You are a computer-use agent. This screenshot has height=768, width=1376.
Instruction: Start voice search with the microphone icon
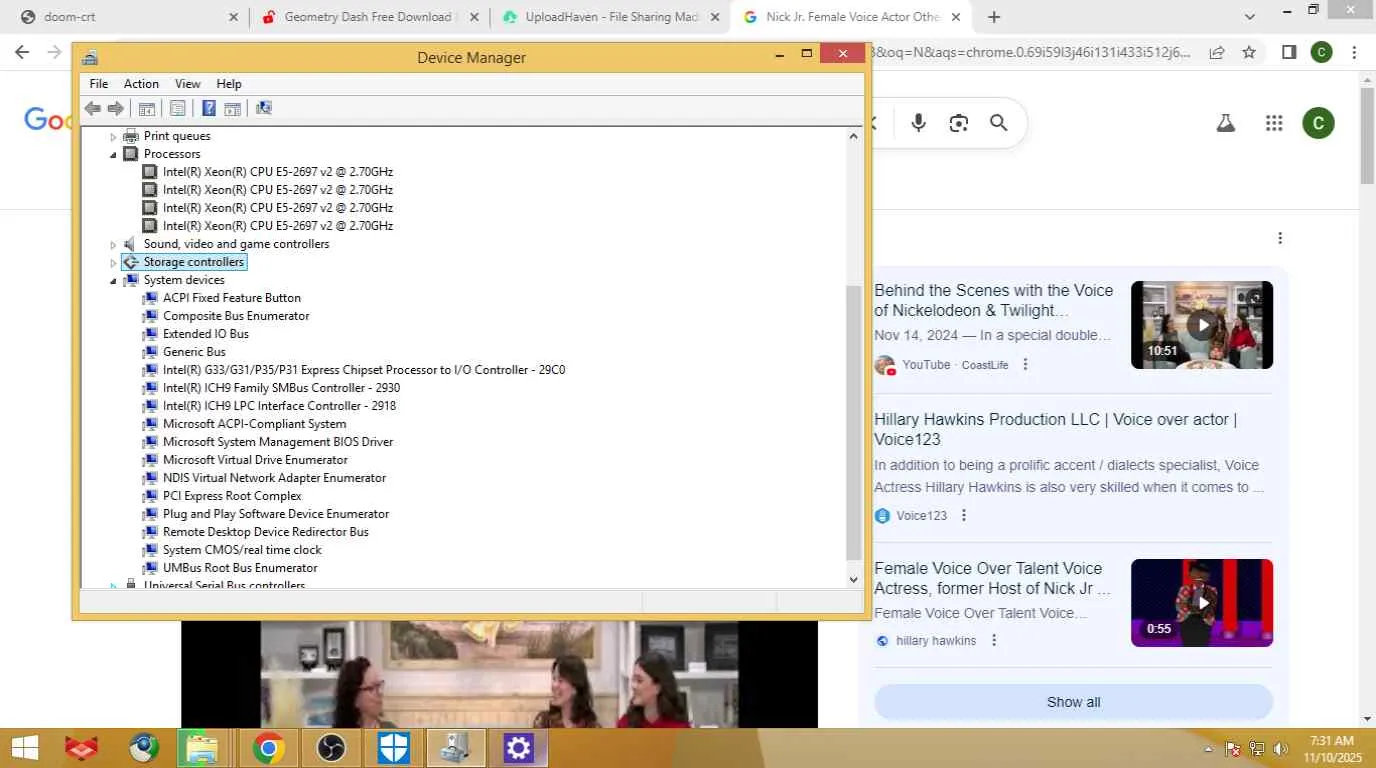(x=919, y=123)
